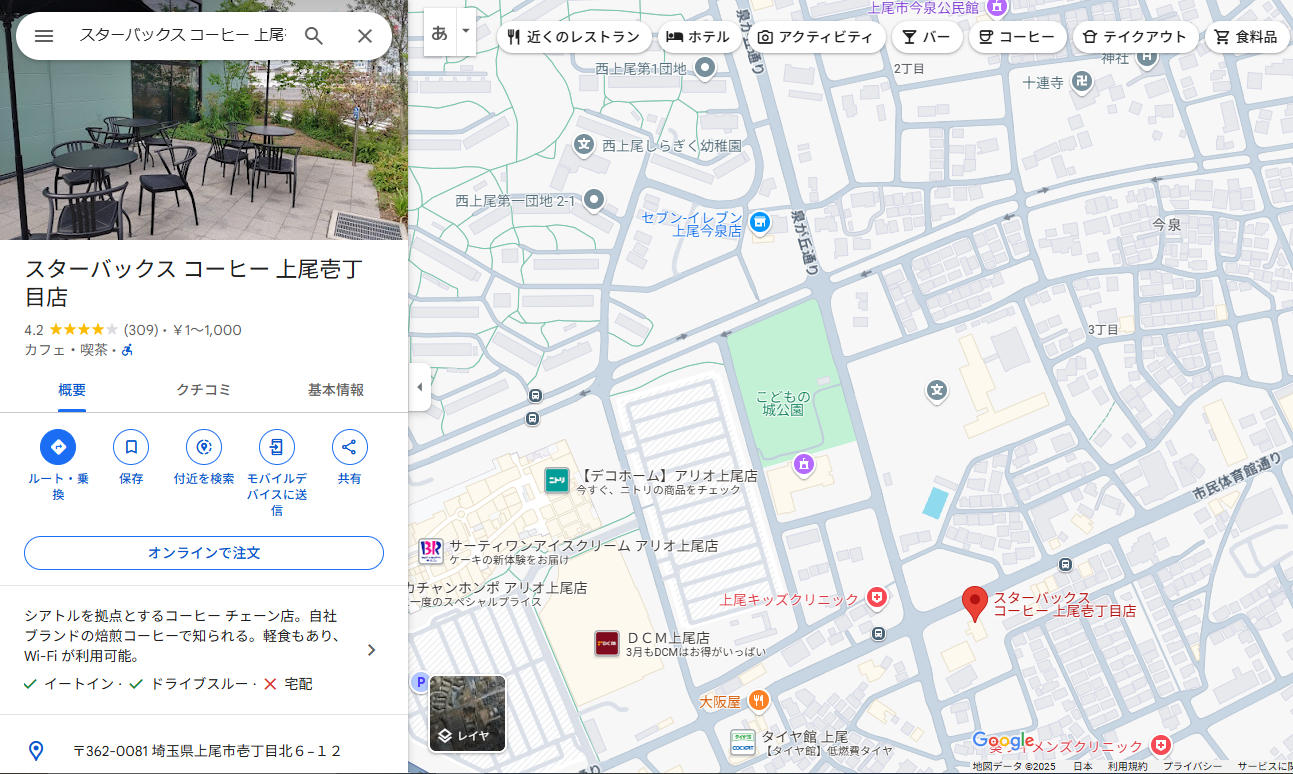Click the 保存 bookmark icon
1293x774 pixels.
(131, 447)
